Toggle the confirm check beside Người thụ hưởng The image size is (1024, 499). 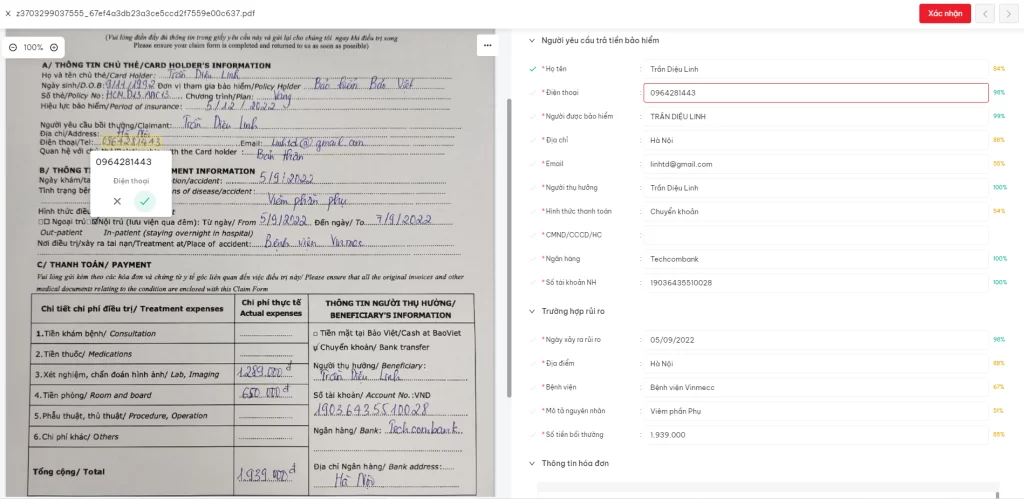click(x=533, y=187)
